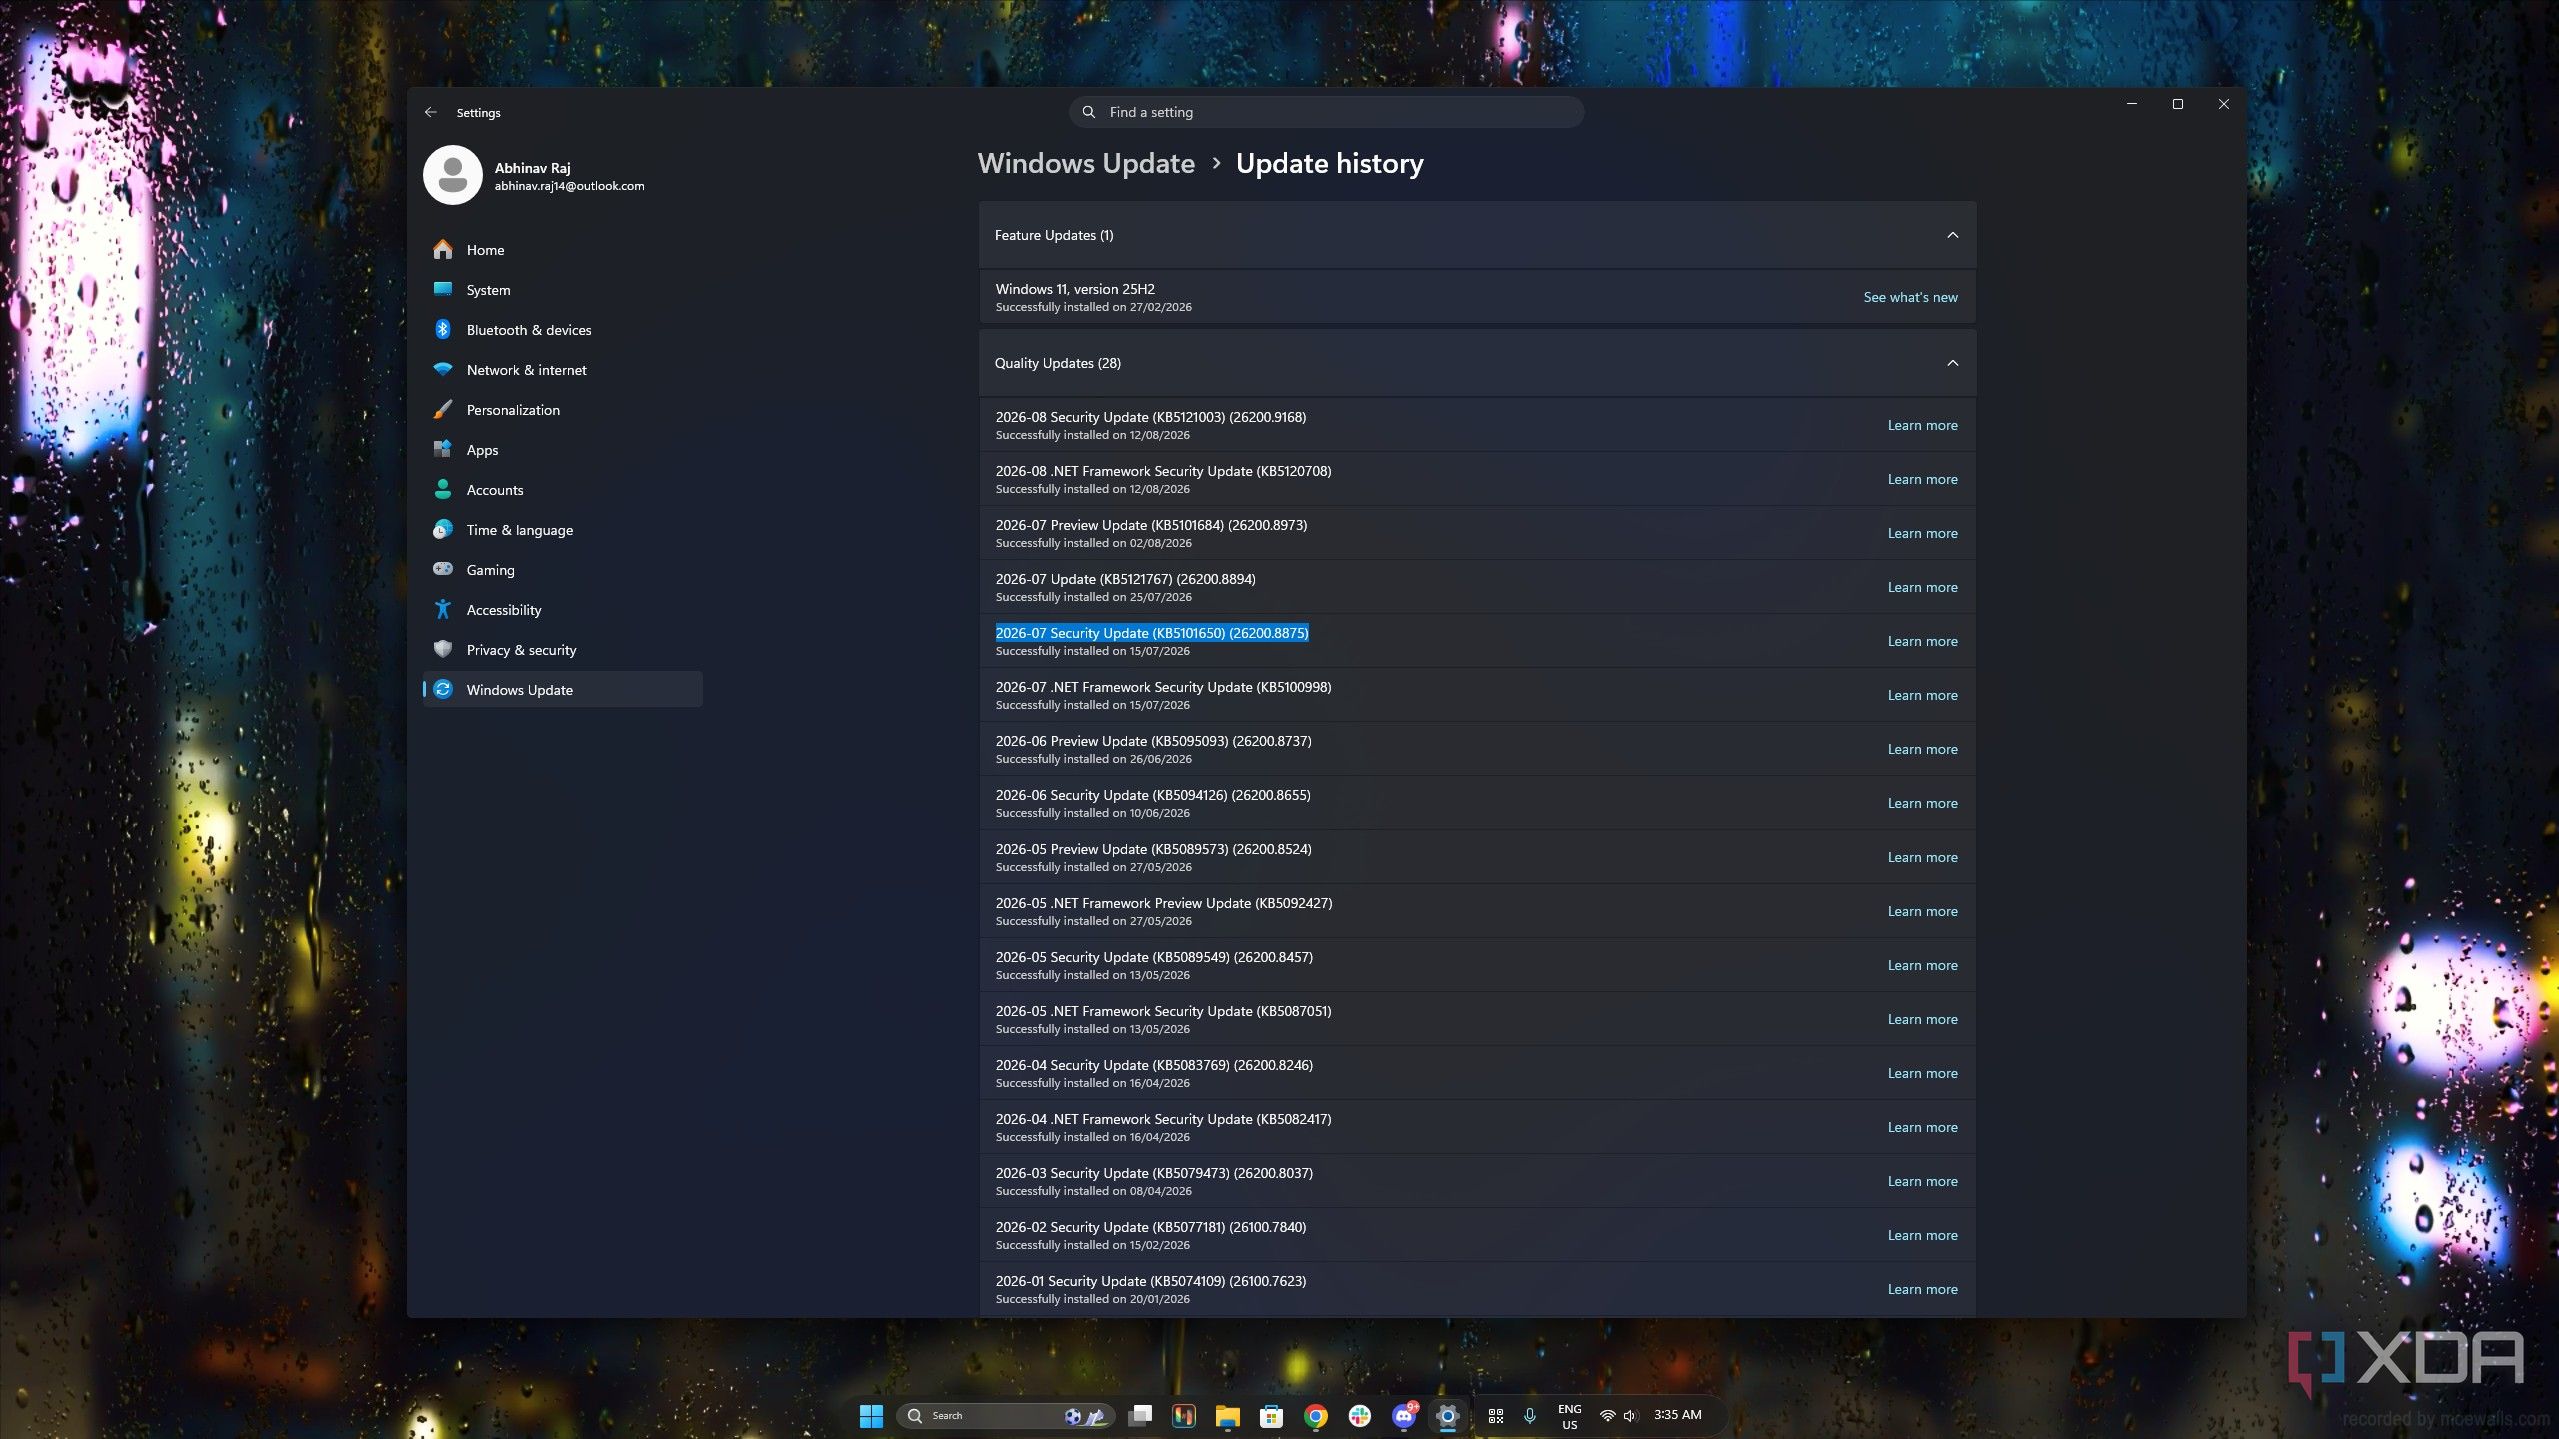Click the back arrow in Settings
Viewport: 2559px width, 1439px height.
coord(430,112)
